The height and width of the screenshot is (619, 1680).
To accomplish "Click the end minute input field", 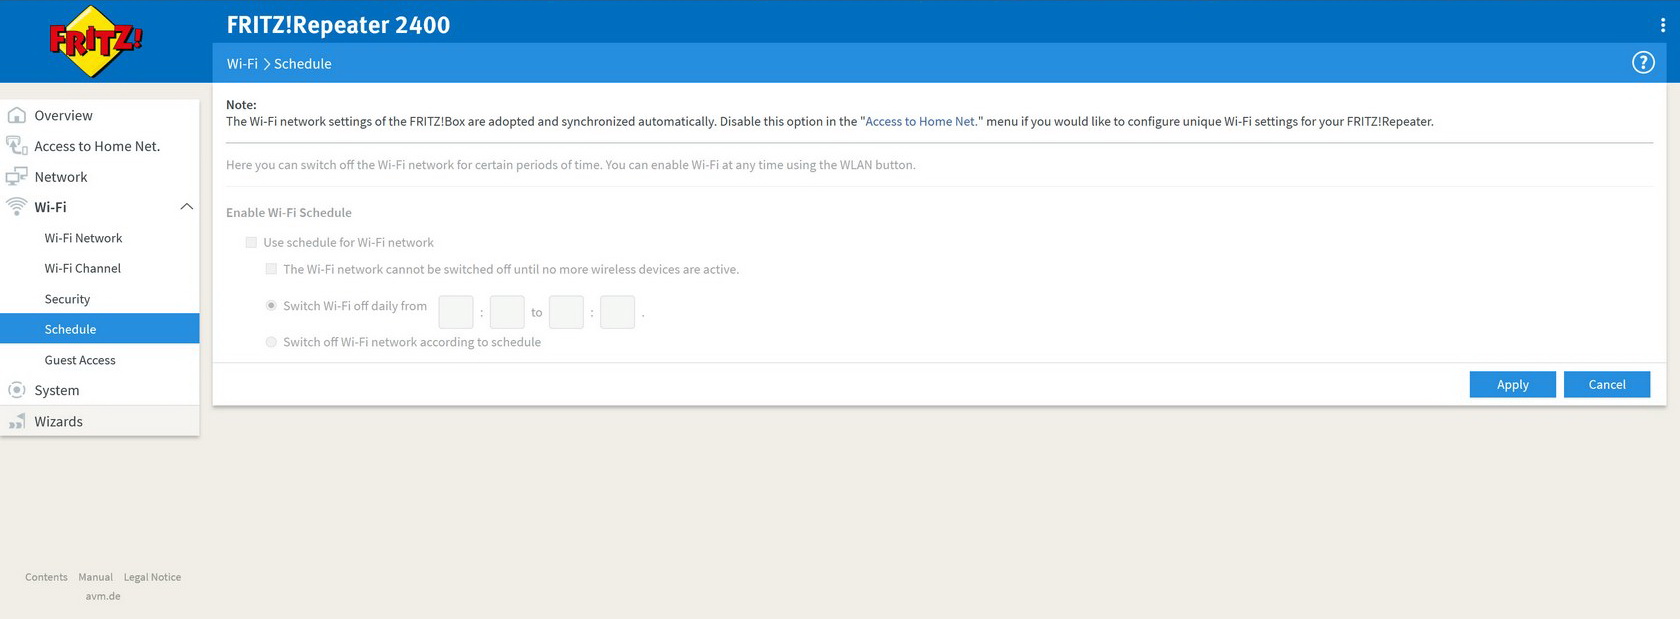I will point(617,312).
